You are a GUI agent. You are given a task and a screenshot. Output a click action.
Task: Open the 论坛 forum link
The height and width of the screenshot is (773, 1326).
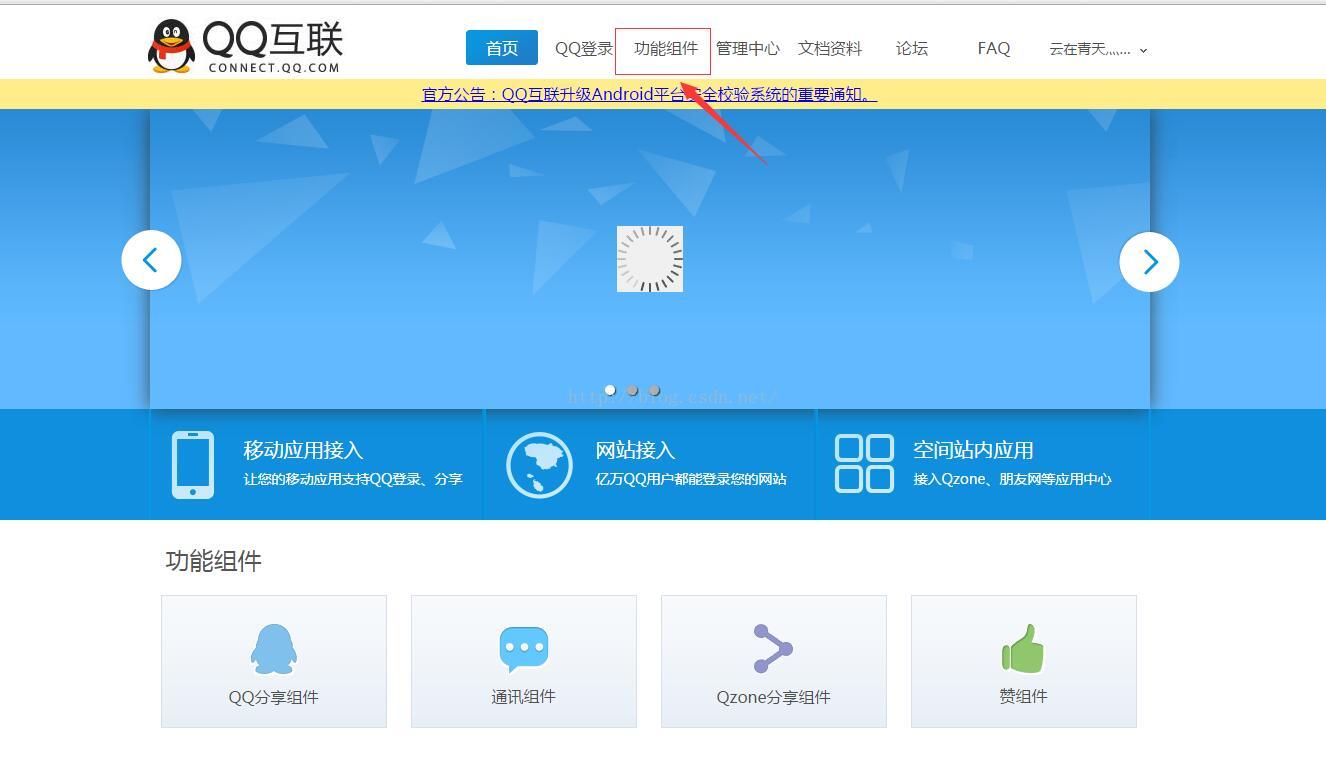tap(912, 48)
